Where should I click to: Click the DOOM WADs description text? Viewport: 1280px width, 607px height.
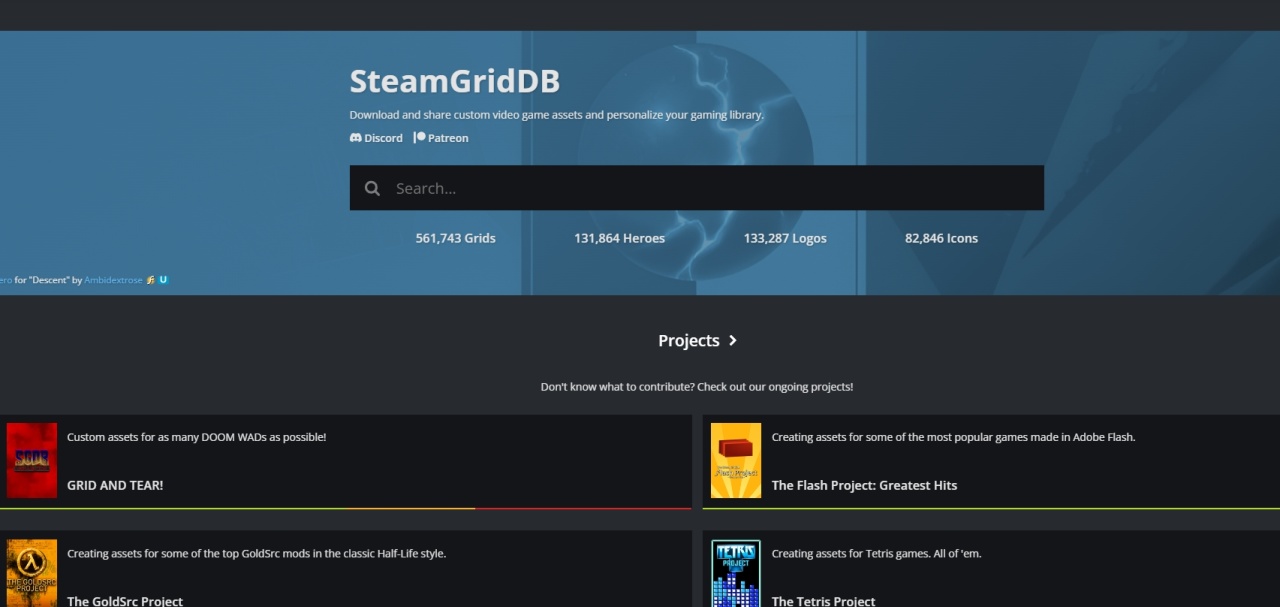pos(196,437)
